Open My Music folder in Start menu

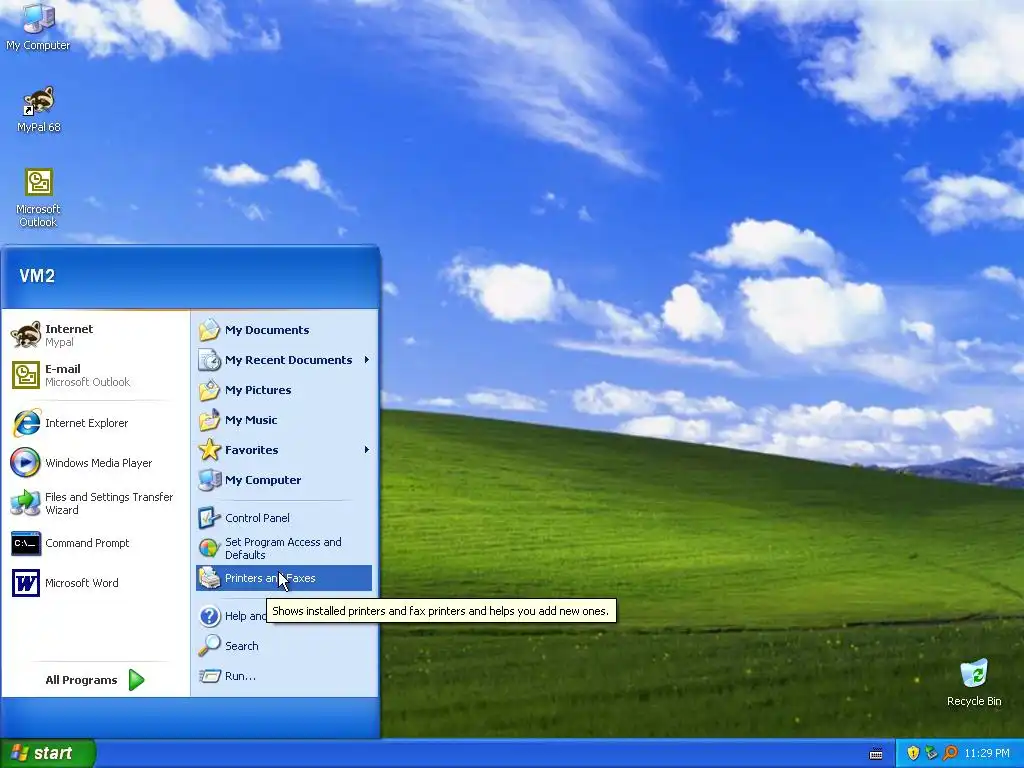[x=283, y=420]
